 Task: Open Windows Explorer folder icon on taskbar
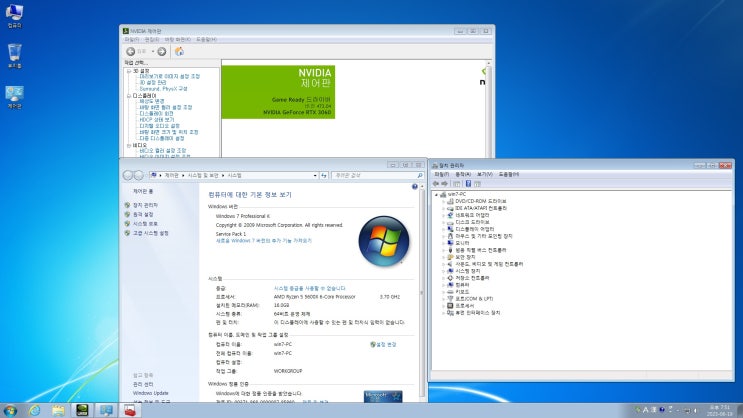click(x=58, y=410)
